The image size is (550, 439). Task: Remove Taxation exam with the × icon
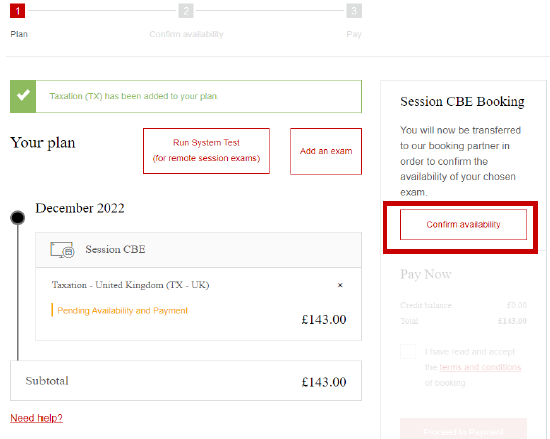(340, 285)
